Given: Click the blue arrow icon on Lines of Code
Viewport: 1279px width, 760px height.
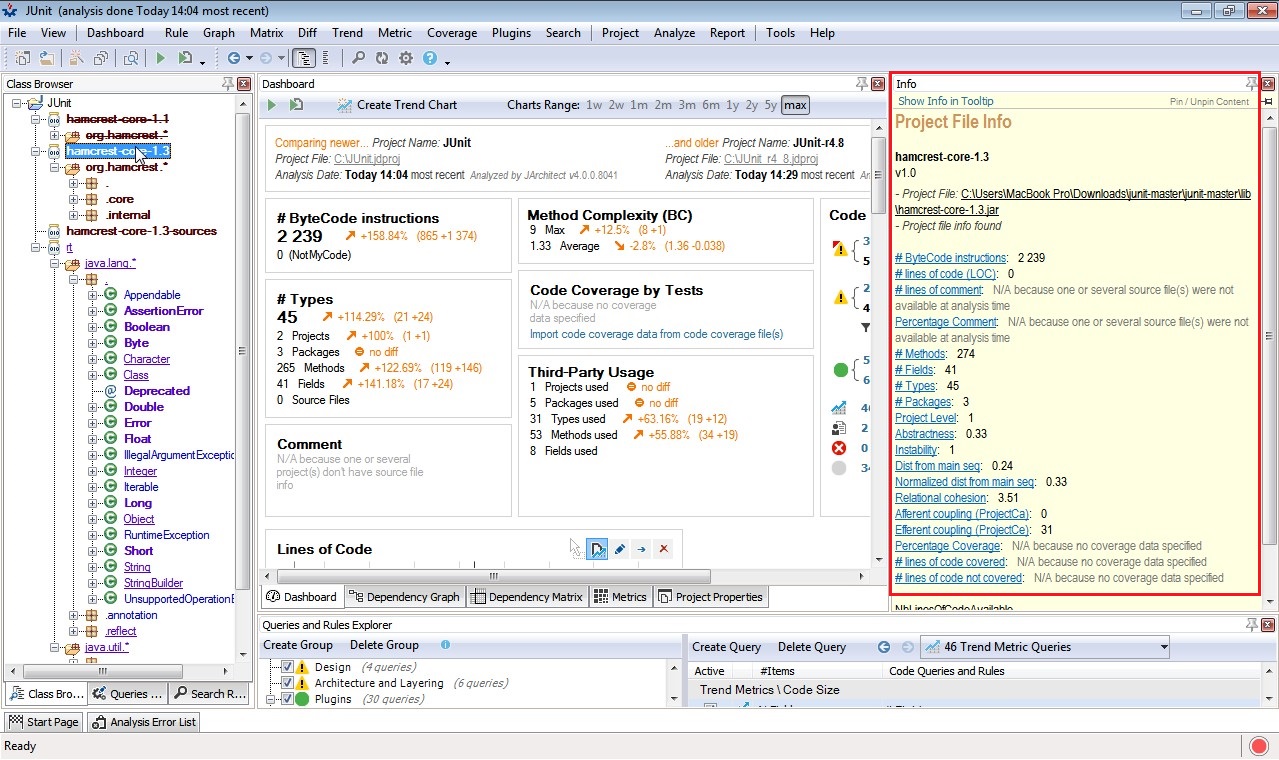Looking at the screenshot, I should [x=641, y=549].
